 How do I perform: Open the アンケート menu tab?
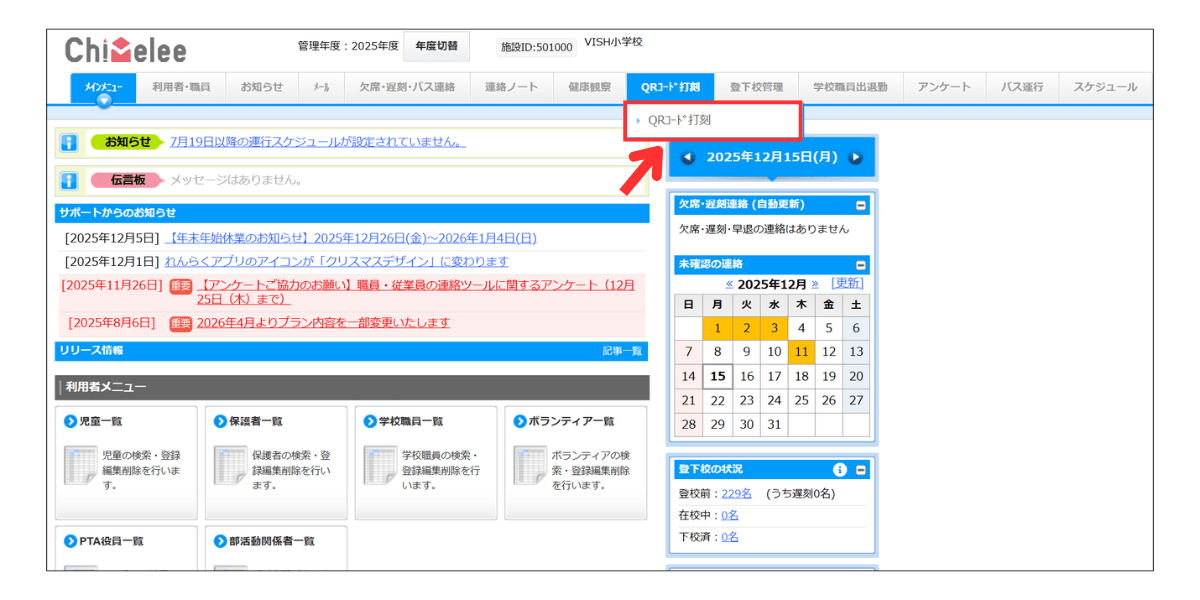(943, 87)
